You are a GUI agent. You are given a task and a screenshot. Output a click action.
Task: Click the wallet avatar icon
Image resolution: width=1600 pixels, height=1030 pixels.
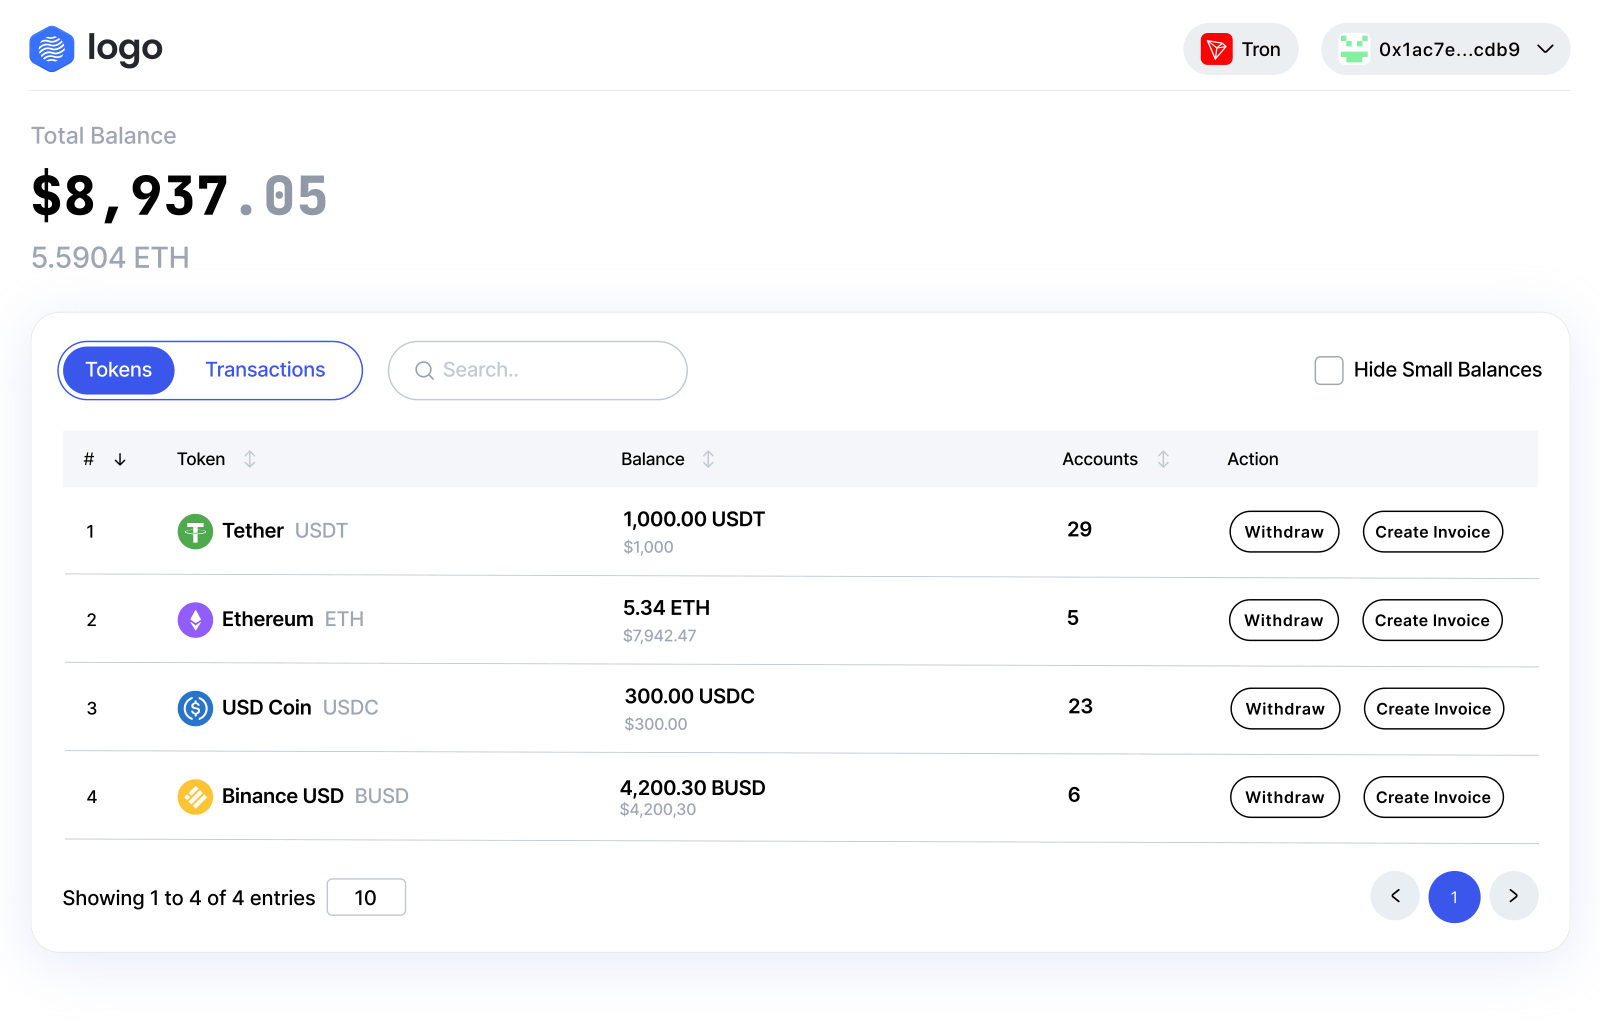pyautogui.click(x=1354, y=49)
